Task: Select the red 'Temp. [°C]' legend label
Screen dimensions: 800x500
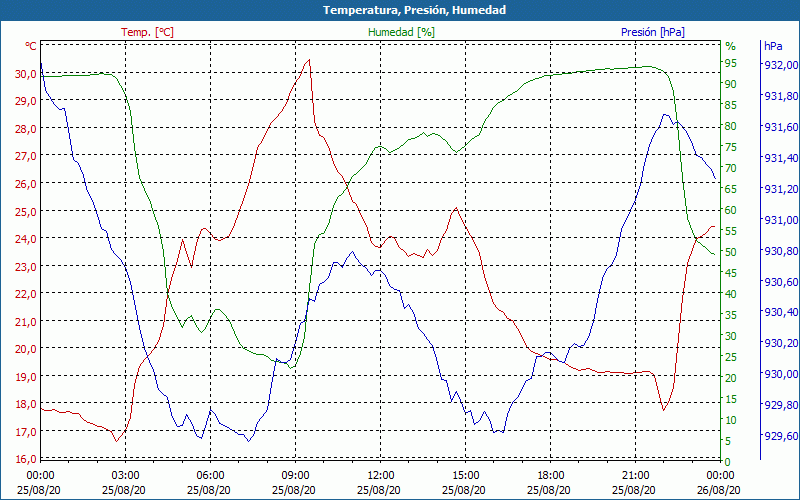Action: click(x=147, y=32)
